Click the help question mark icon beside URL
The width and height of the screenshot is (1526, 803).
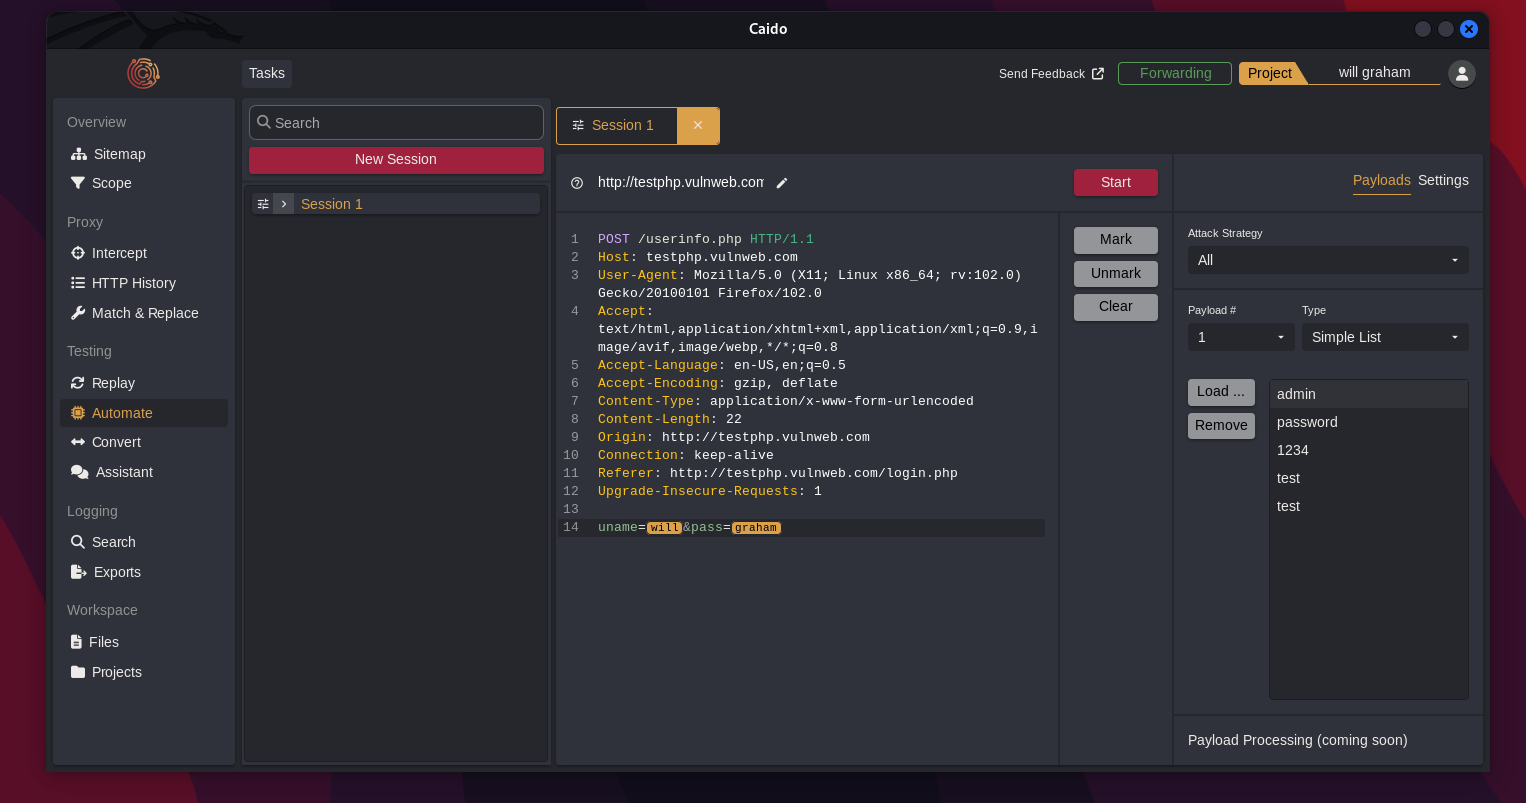point(577,183)
